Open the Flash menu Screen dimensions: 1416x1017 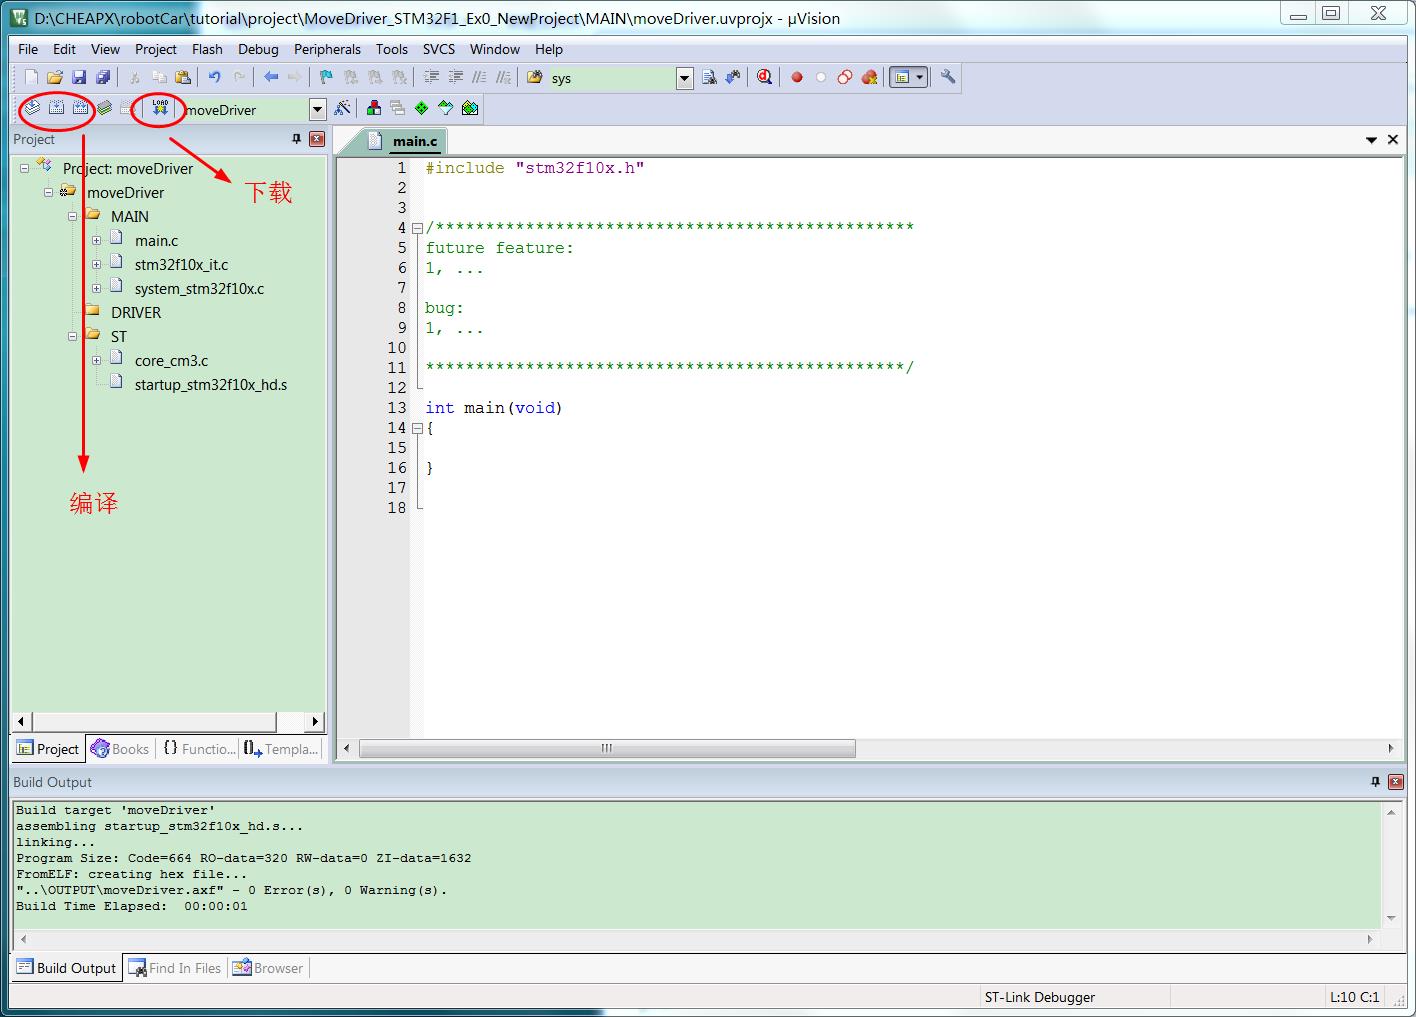[x=207, y=49]
